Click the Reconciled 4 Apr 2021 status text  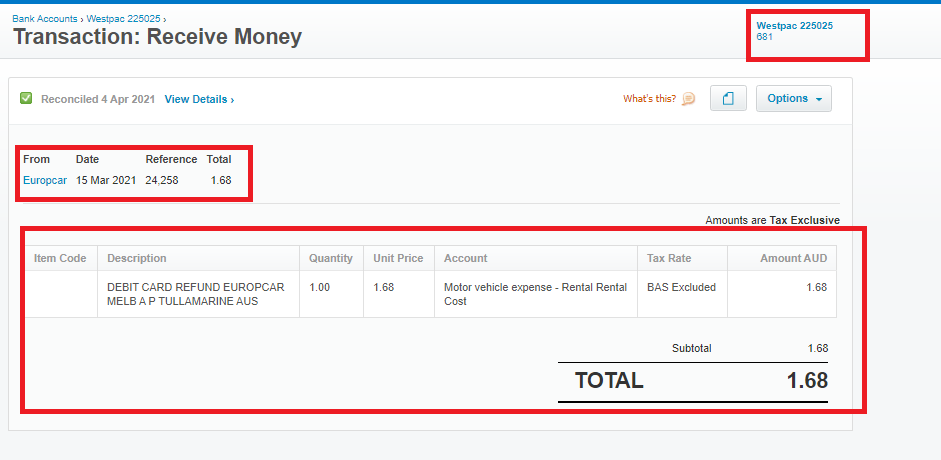pos(98,99)
